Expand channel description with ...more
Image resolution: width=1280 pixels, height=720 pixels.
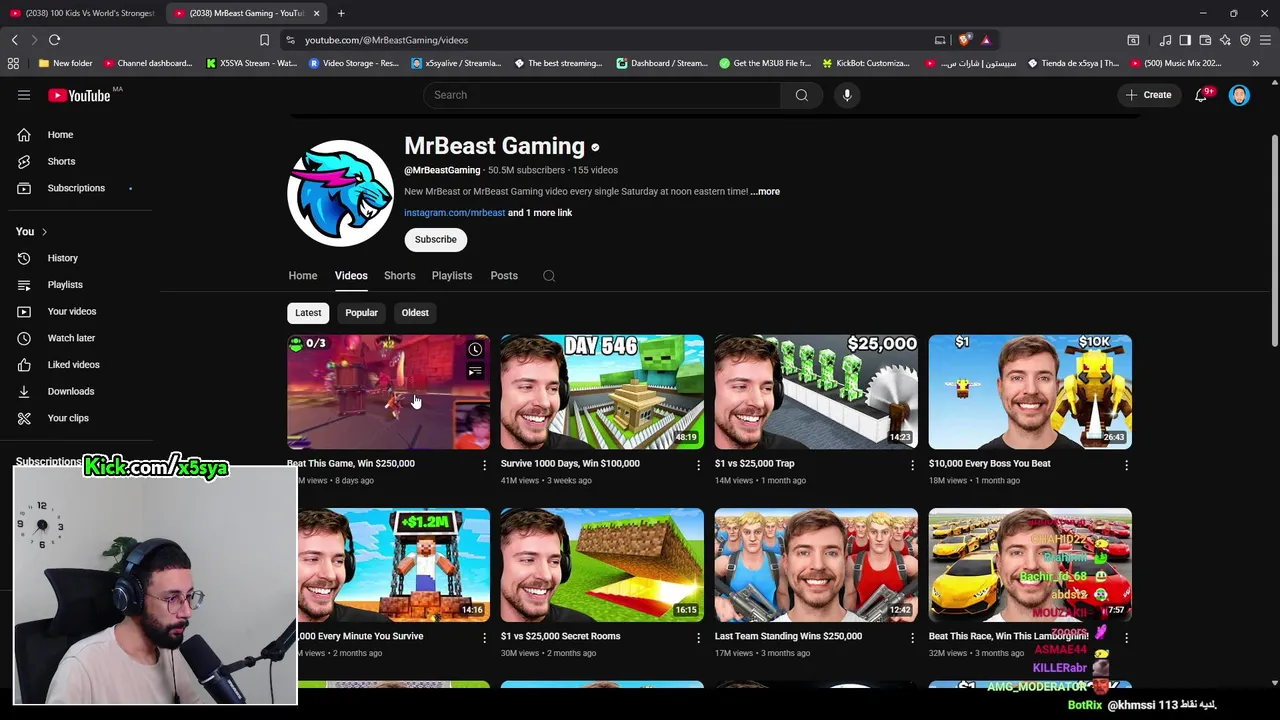point(765,191)
